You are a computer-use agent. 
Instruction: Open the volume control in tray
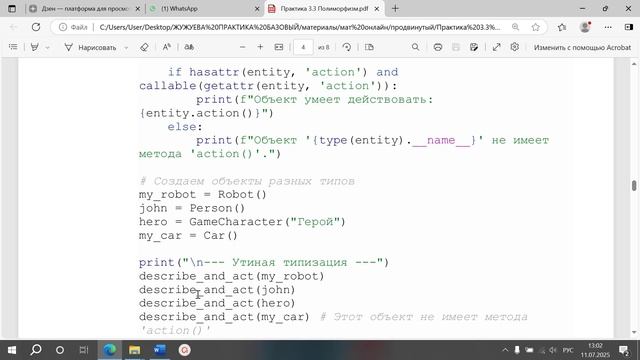(x=553, y=350)
